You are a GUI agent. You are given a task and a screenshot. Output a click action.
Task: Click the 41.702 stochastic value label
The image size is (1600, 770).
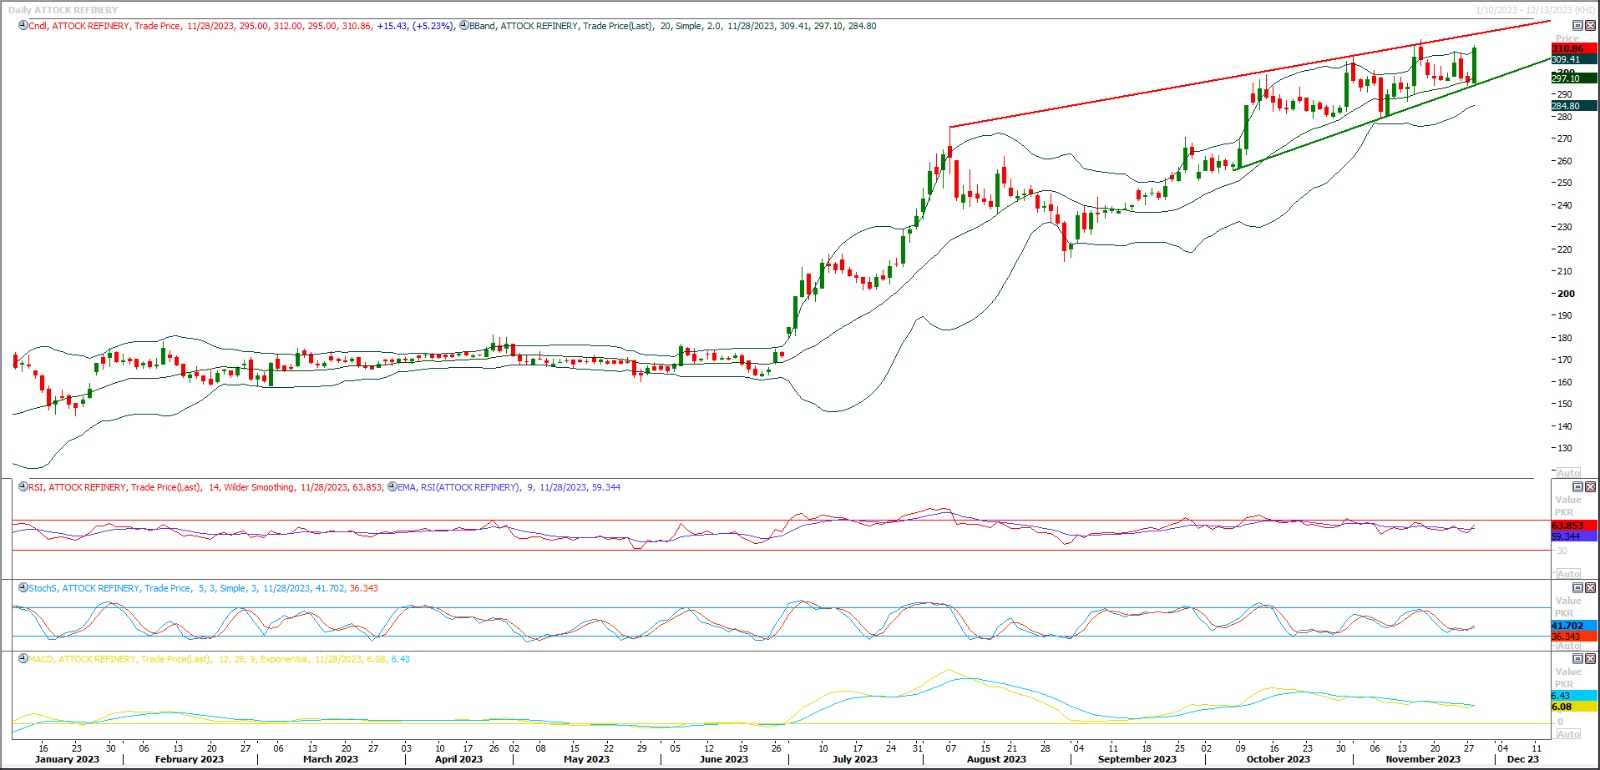(1574, 626)
